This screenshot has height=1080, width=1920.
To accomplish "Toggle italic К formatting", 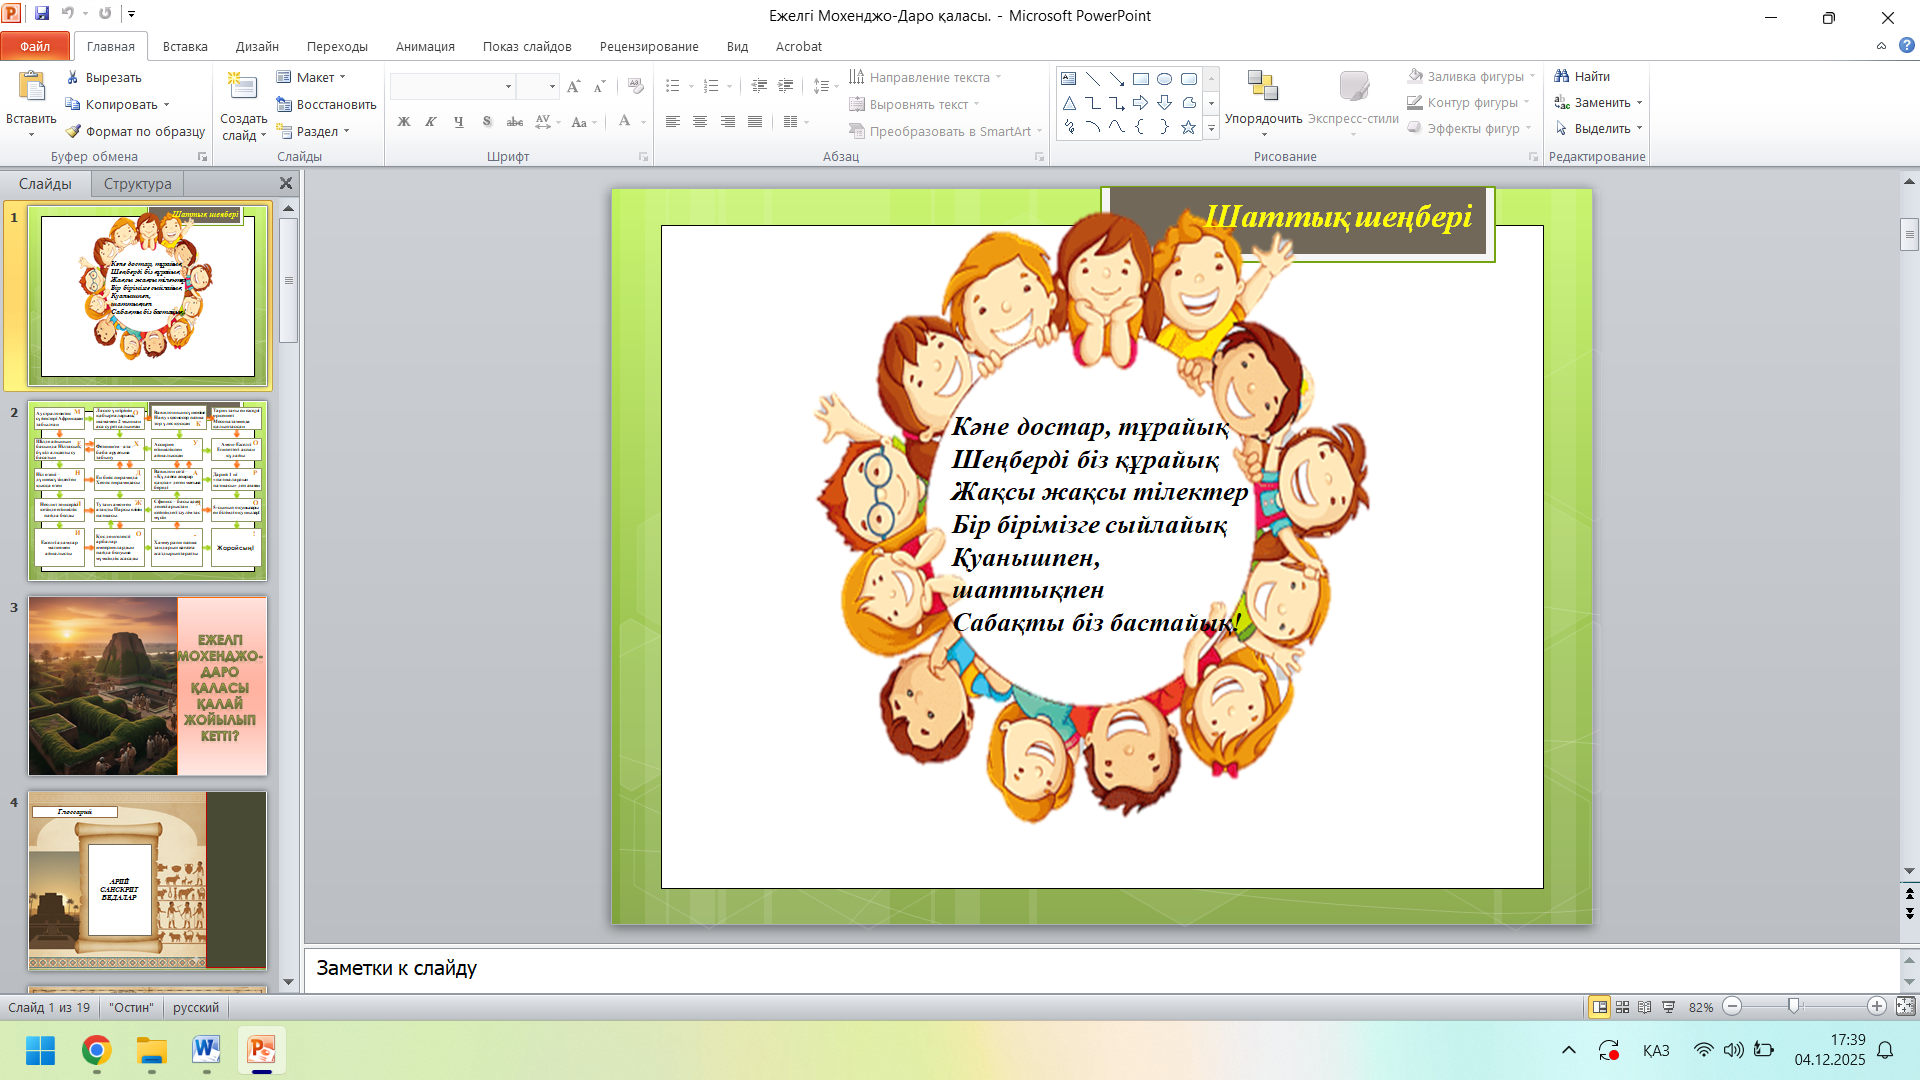I will [x=431, y=122].
